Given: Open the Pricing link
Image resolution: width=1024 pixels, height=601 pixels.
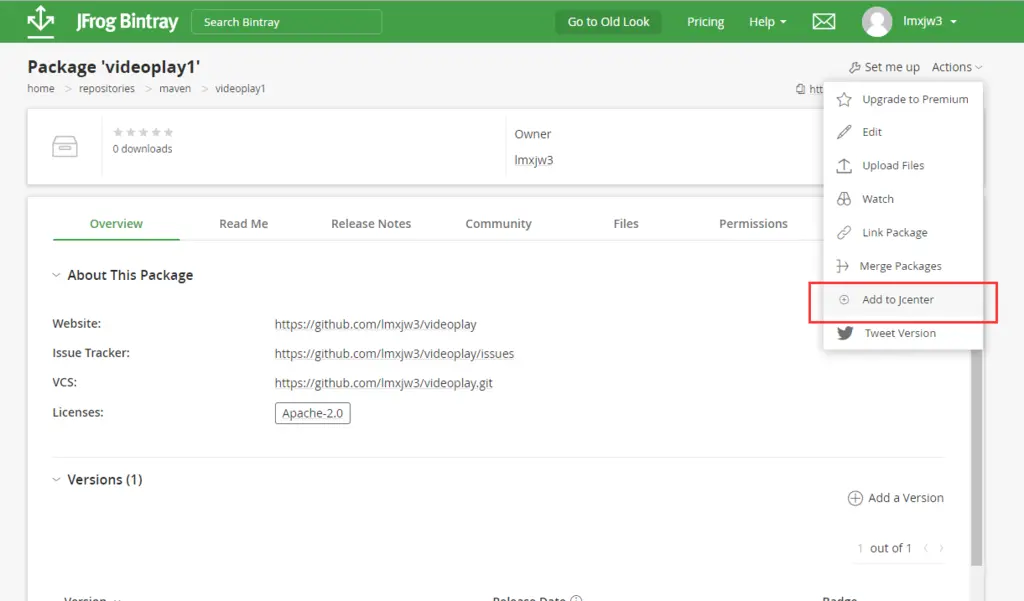Looking at the screenshot, I should [x=705, y=22].
